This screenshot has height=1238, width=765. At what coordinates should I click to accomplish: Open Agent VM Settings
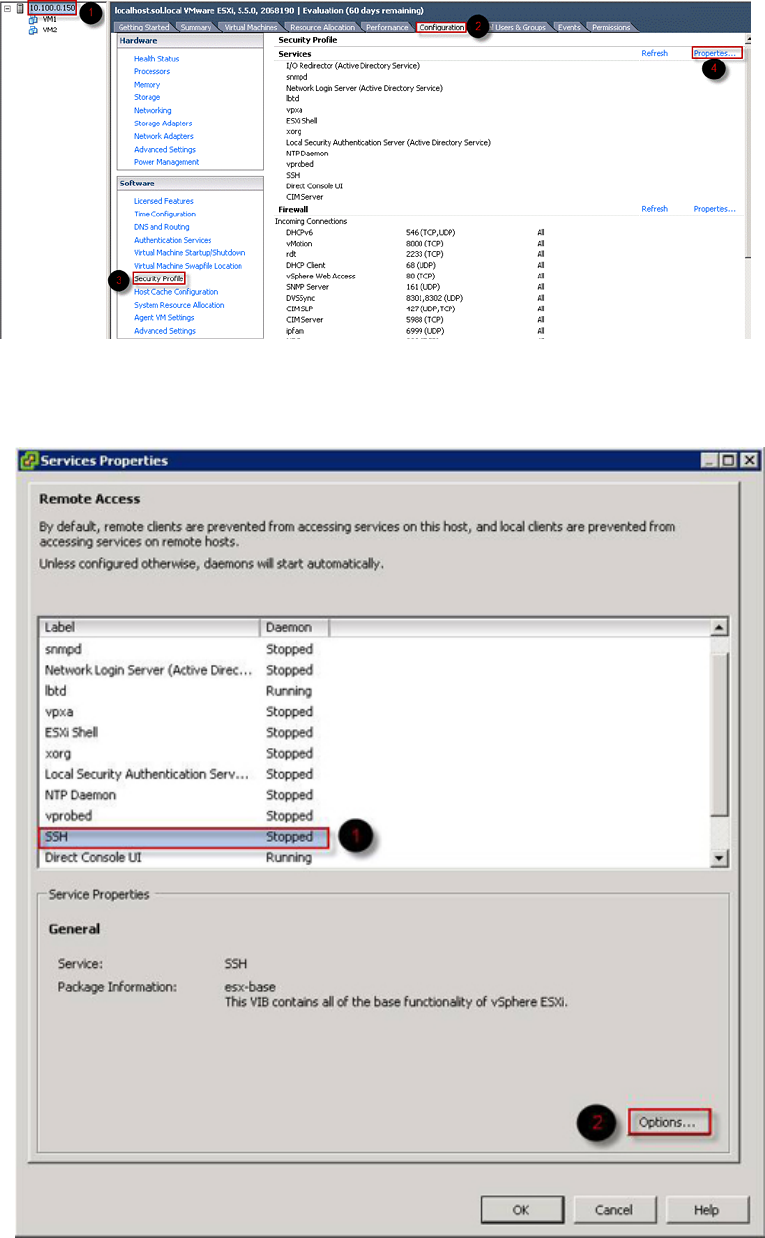(166, 318)
